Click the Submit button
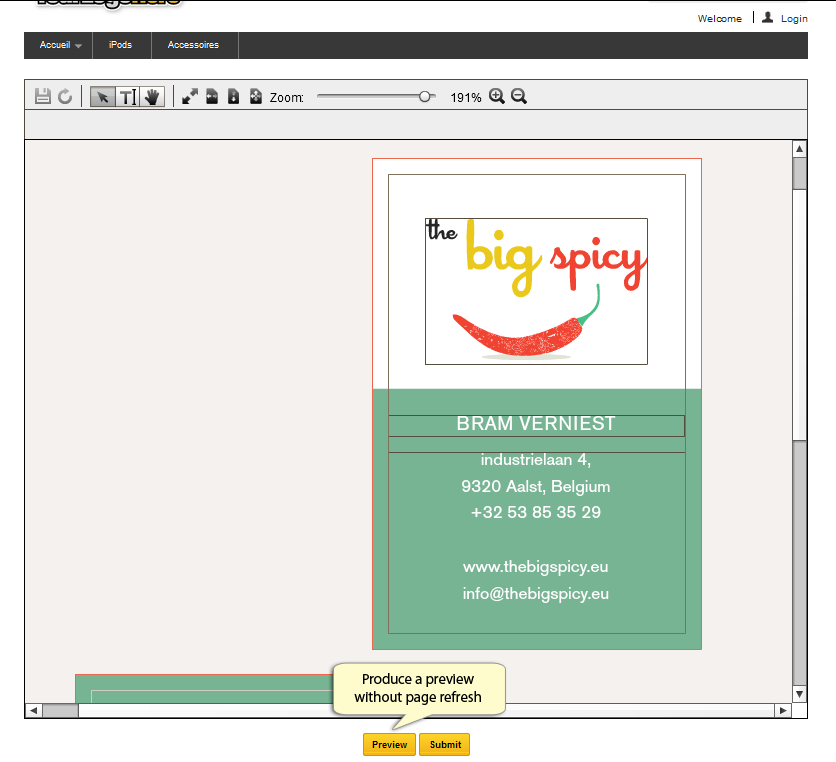Image resolution: width=836 pixels, height=762 pixels. coord(445,744)
